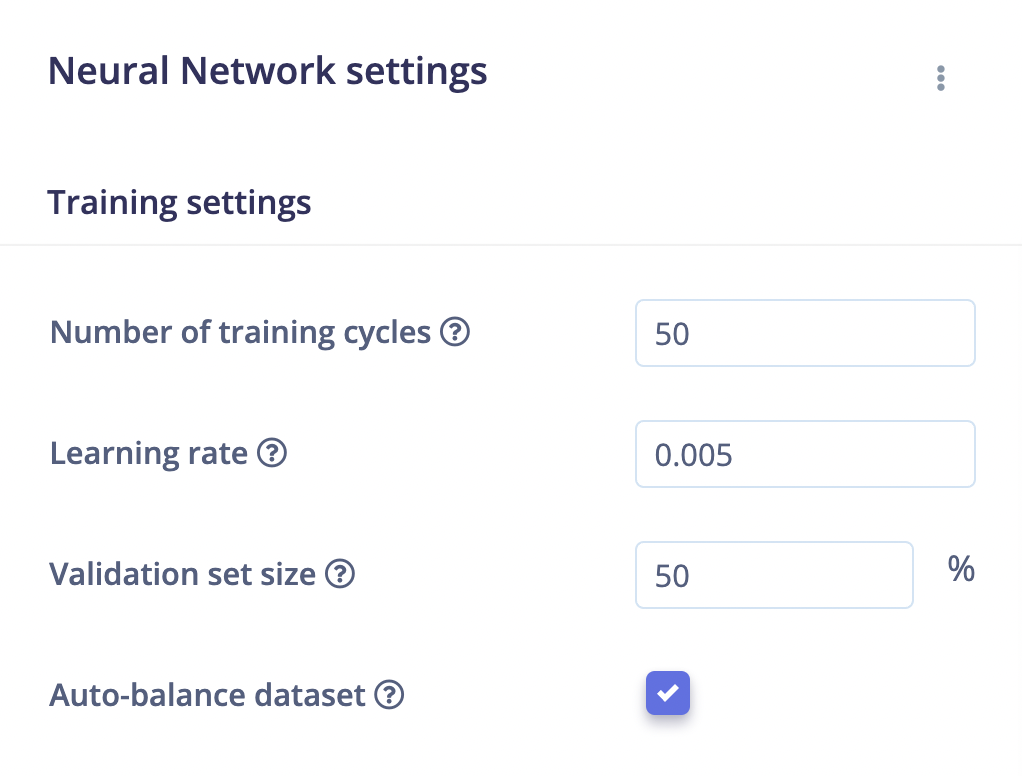Disable the Auto-balance dataset checkbox

coord(668,693)
